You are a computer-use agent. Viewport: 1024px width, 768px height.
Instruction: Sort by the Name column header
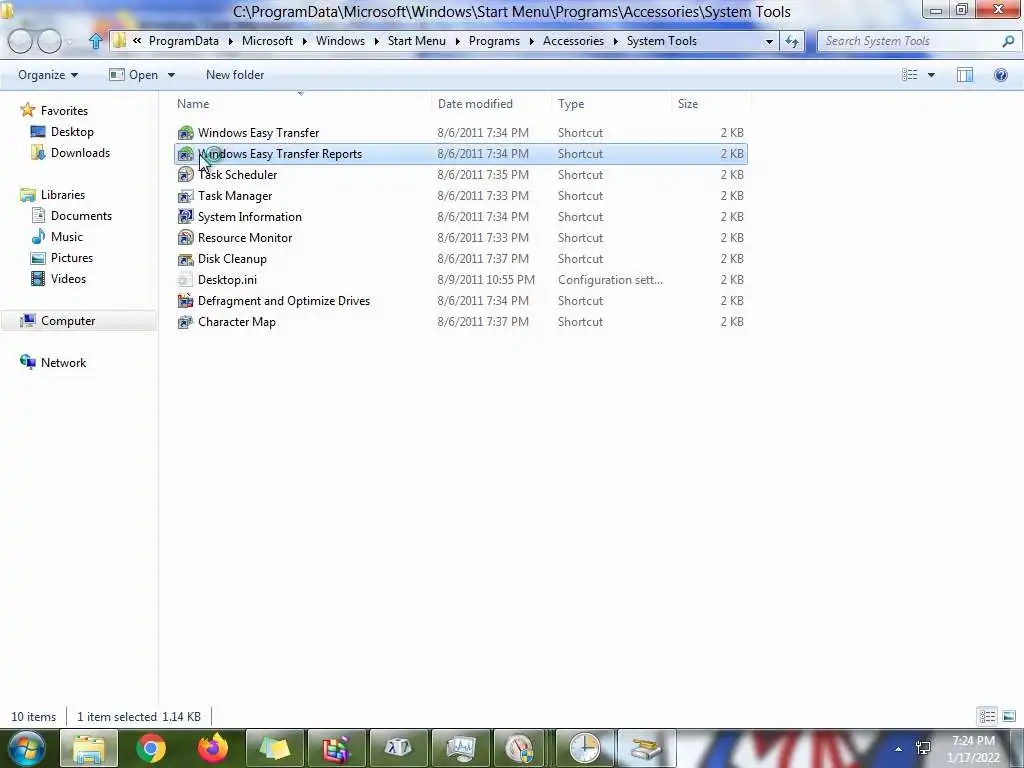pos(302,104)
